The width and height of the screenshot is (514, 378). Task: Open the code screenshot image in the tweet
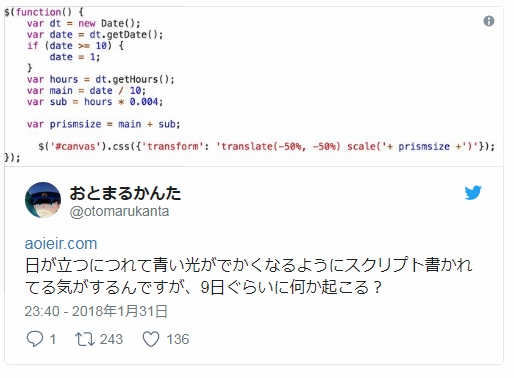click(254, 86)
